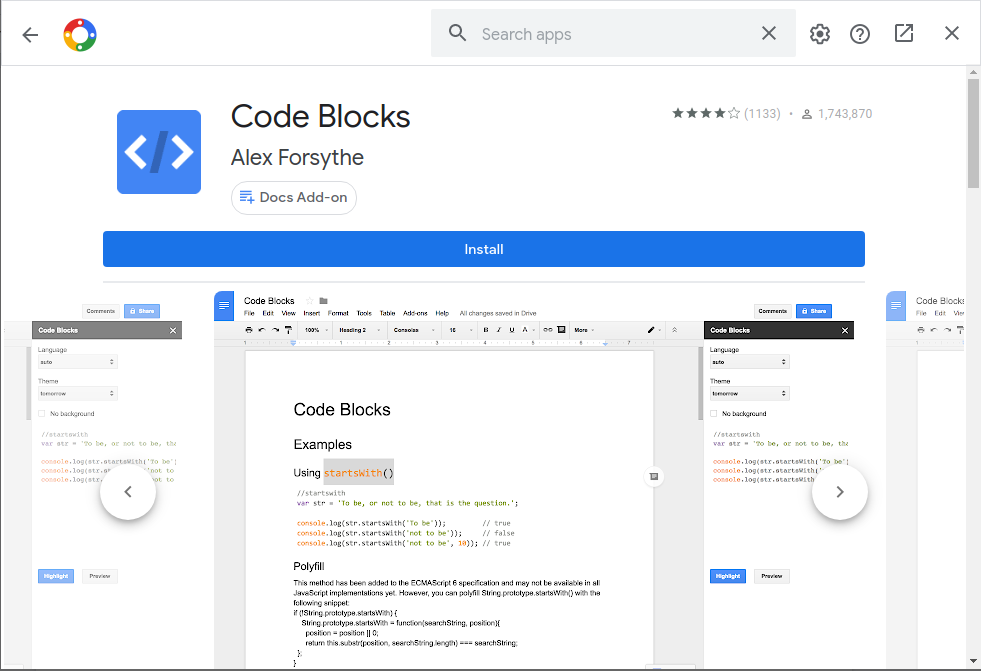
Task: Open the font size 10 dropdown
Action: 460,330
